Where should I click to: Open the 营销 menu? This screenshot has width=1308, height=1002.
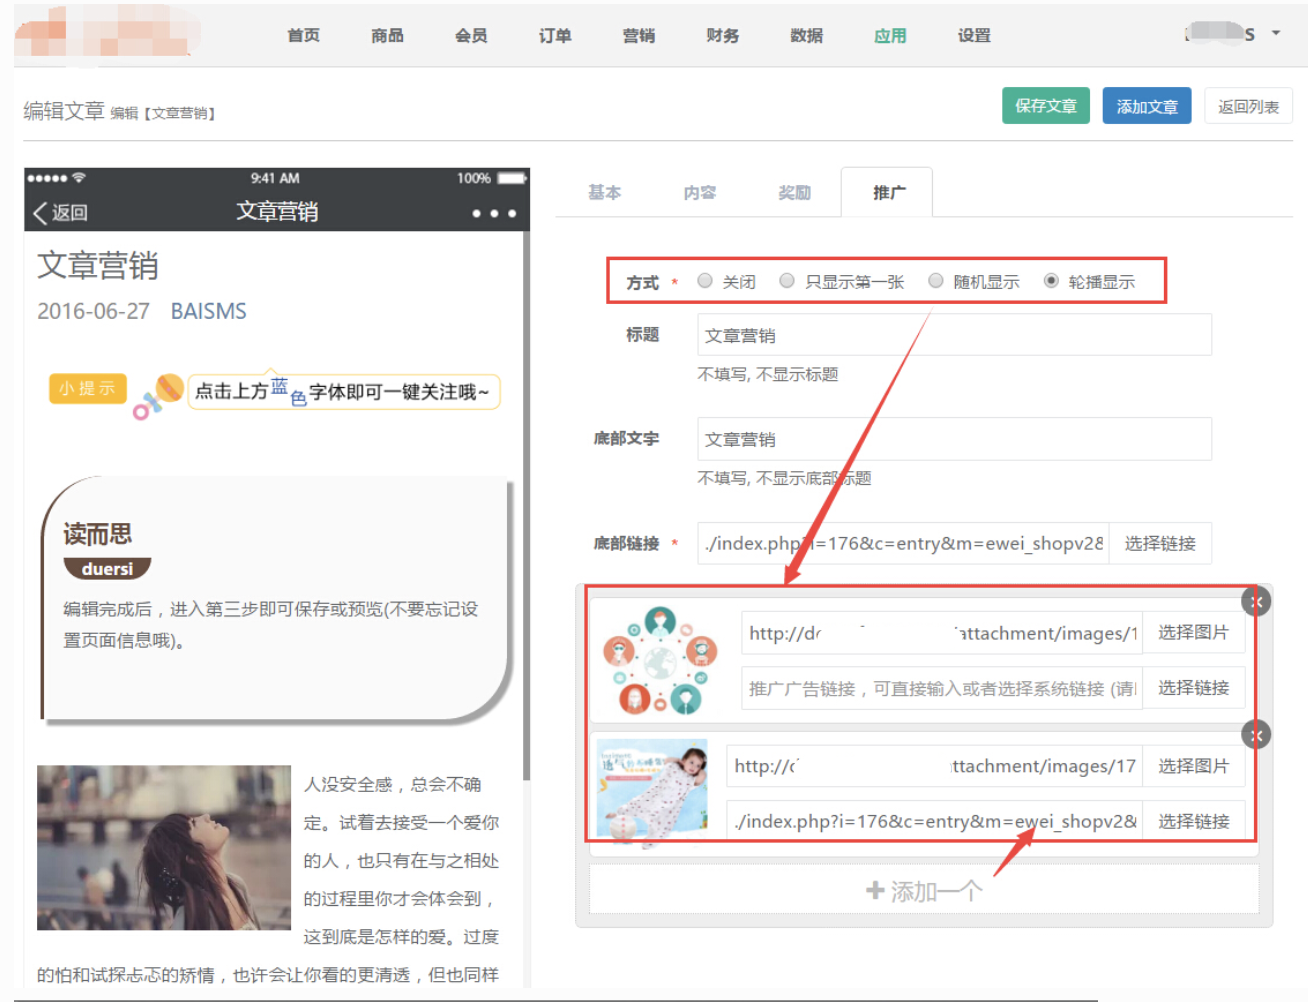(638, 35)
